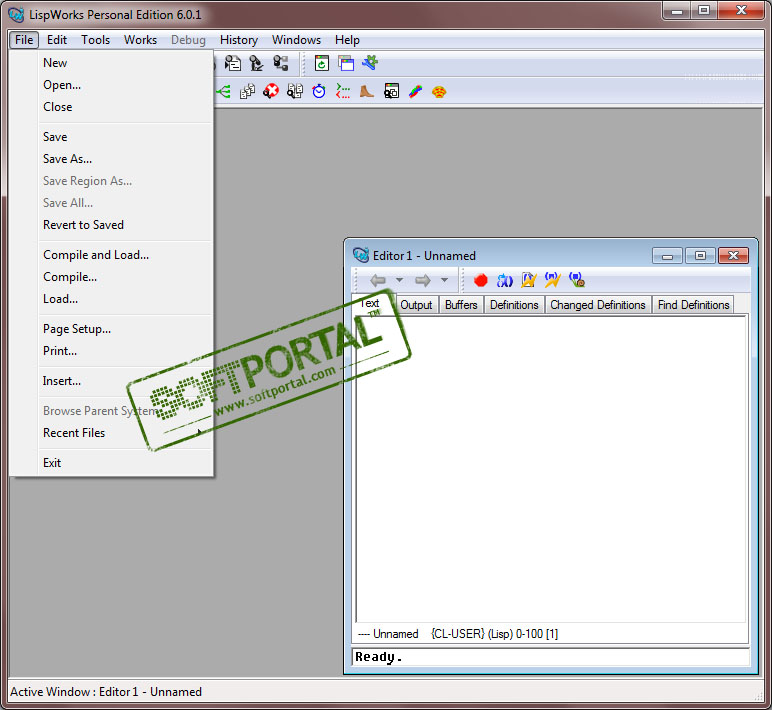Choose Open... from the File menu
The height and width of the screenshot is (710, 772).
[x=125, y=85]
